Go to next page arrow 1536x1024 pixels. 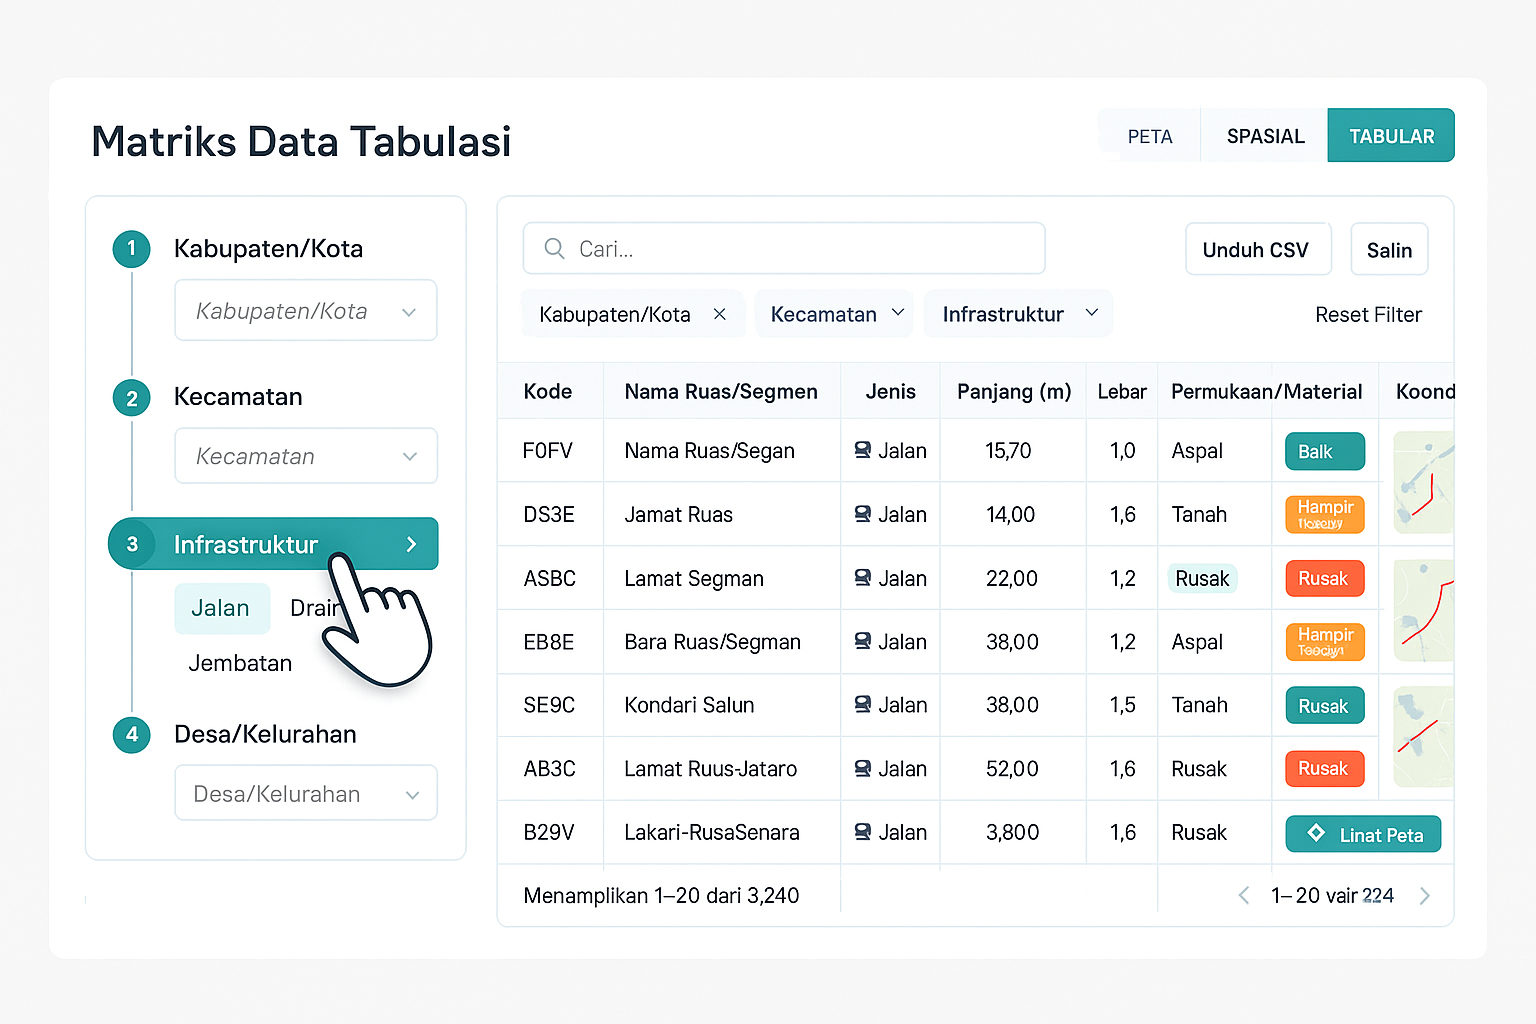click(x=1424, y=896)
